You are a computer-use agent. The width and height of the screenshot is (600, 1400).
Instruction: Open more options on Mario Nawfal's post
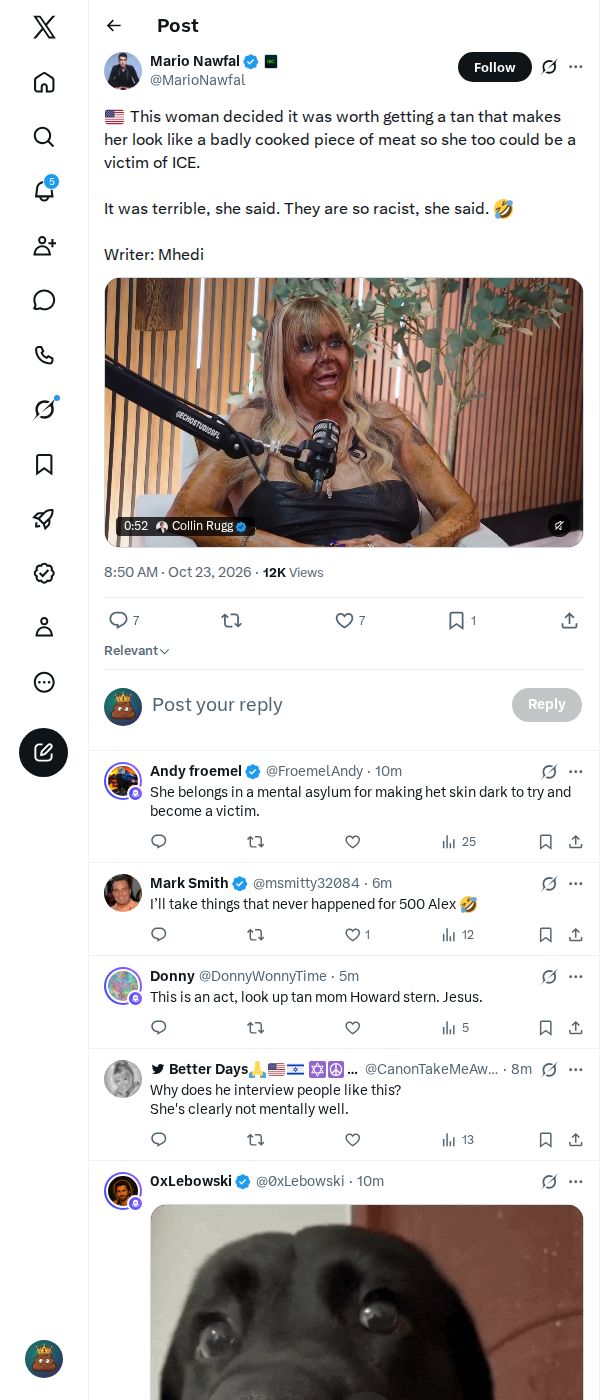pos(576,67)
